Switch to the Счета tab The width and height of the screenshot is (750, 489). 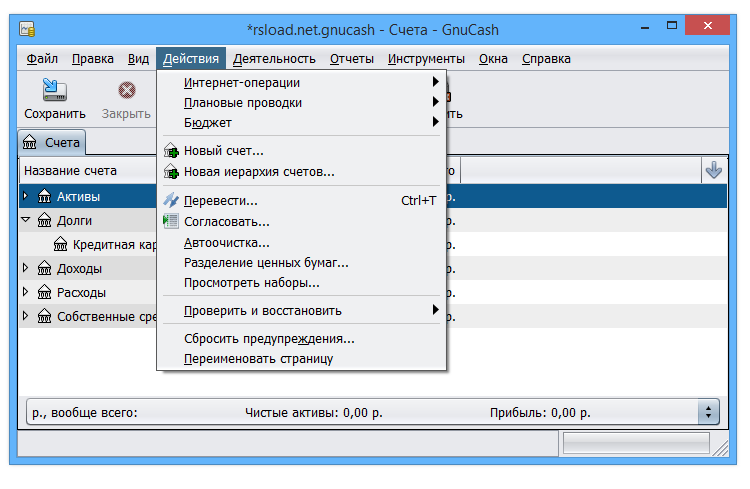(x=52, y=142)
